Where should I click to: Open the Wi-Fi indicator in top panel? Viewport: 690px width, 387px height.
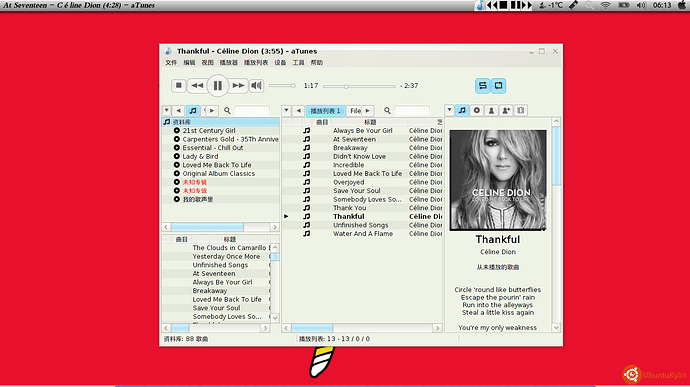[x=606, y=5]
